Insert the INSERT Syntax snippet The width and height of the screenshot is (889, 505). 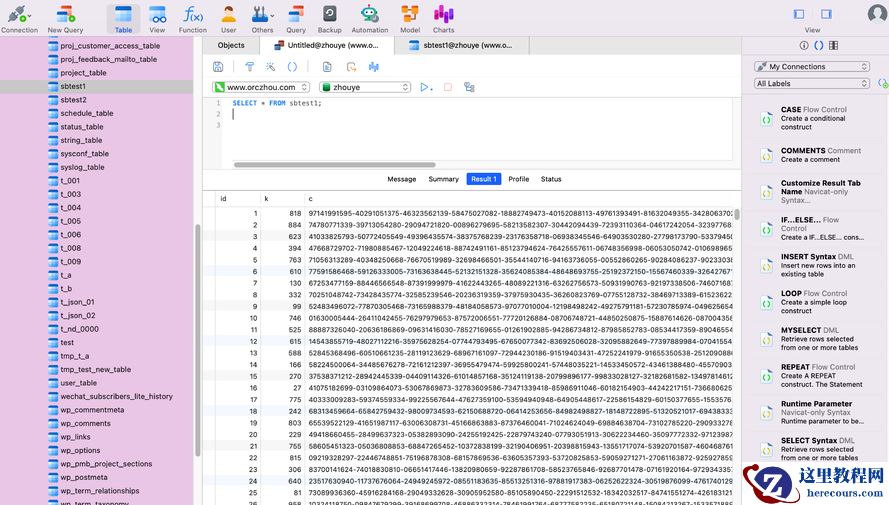[815, 265]
